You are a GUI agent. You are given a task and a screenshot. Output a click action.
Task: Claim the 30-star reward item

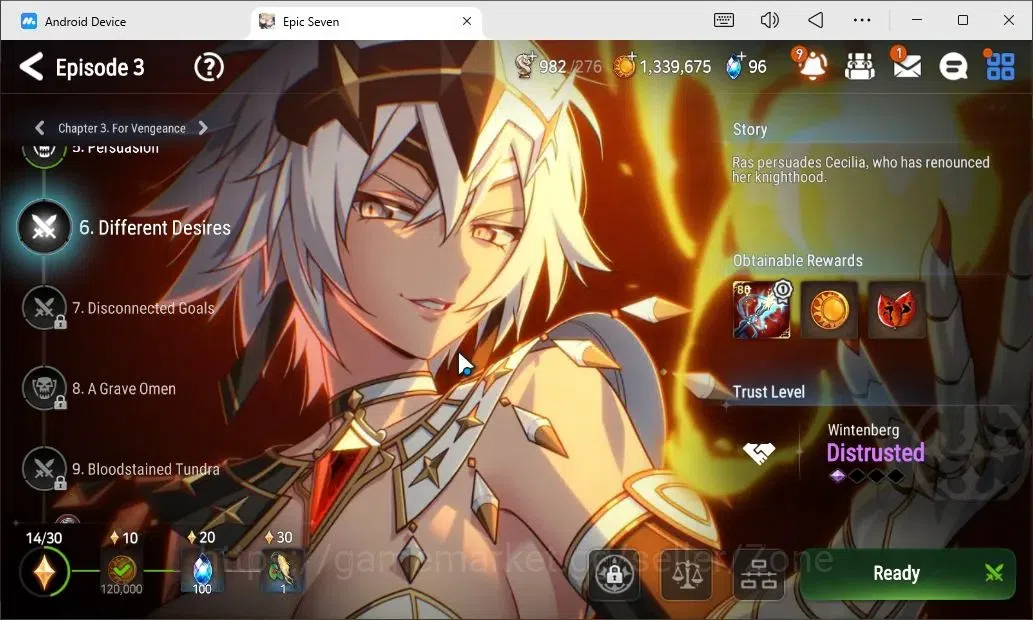click(x=283, y=571)
